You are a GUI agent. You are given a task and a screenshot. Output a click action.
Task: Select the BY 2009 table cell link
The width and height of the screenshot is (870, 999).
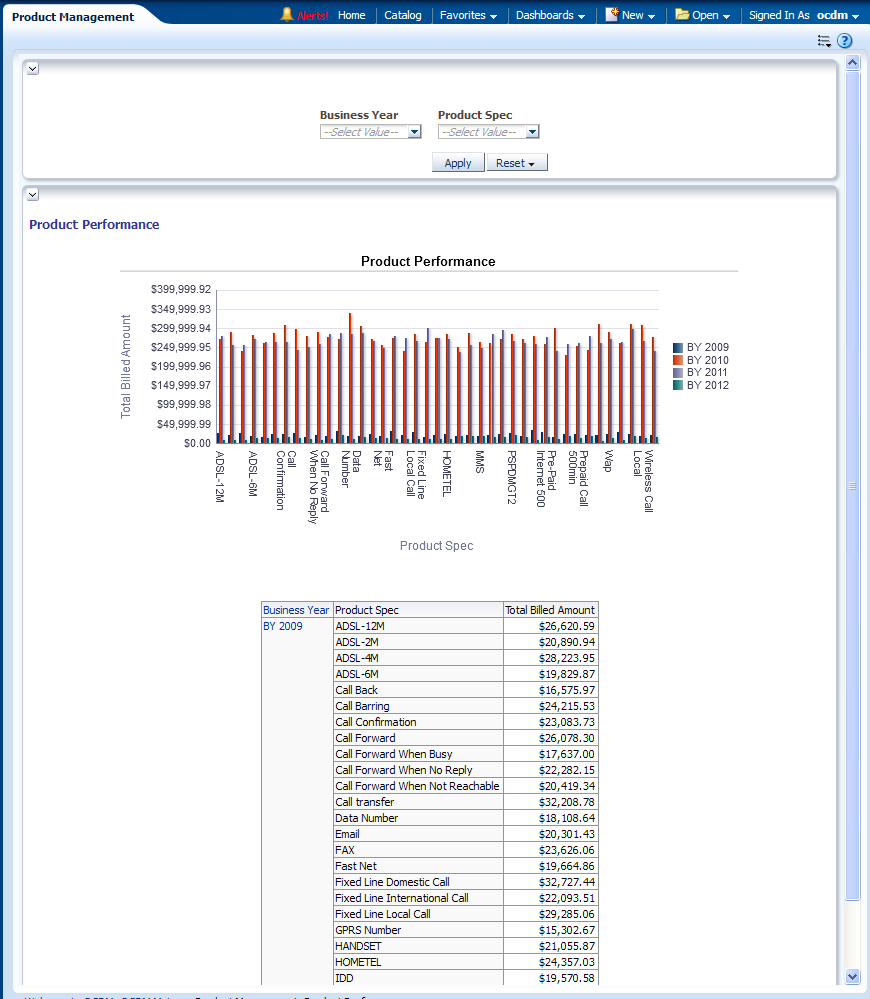tap(282, 626)
